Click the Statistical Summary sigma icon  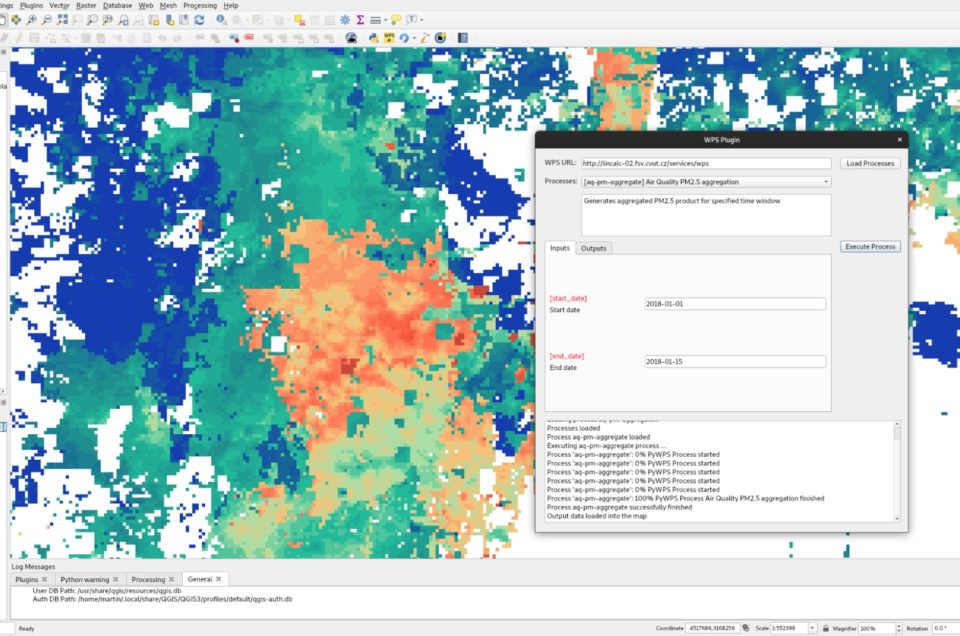click(360, 20)
